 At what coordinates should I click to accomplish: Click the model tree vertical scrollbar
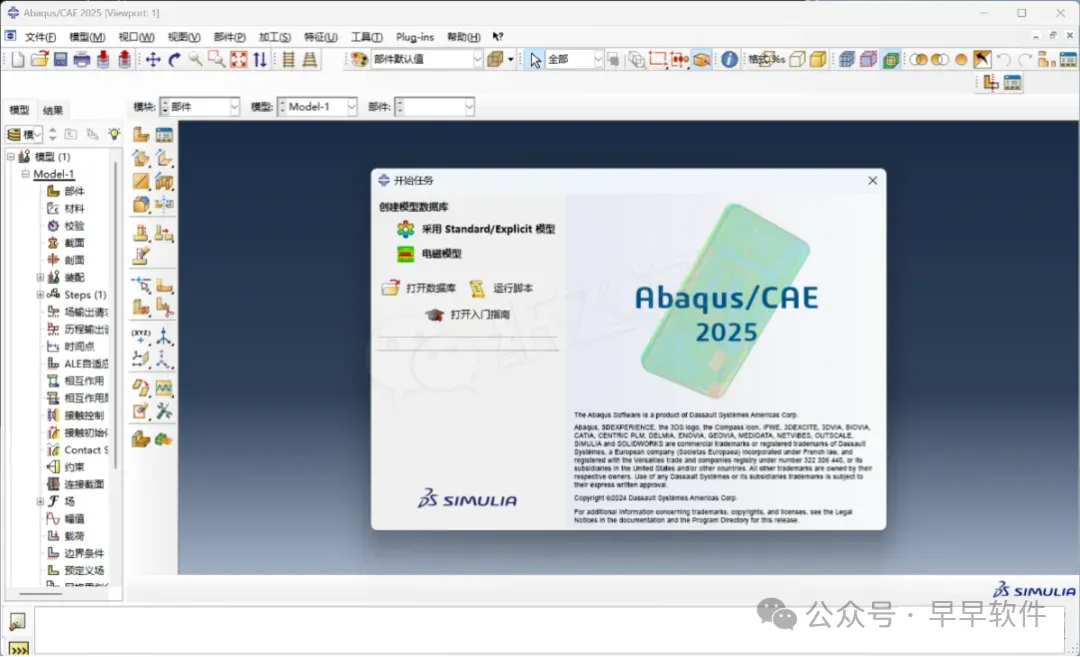pos(115,317)
